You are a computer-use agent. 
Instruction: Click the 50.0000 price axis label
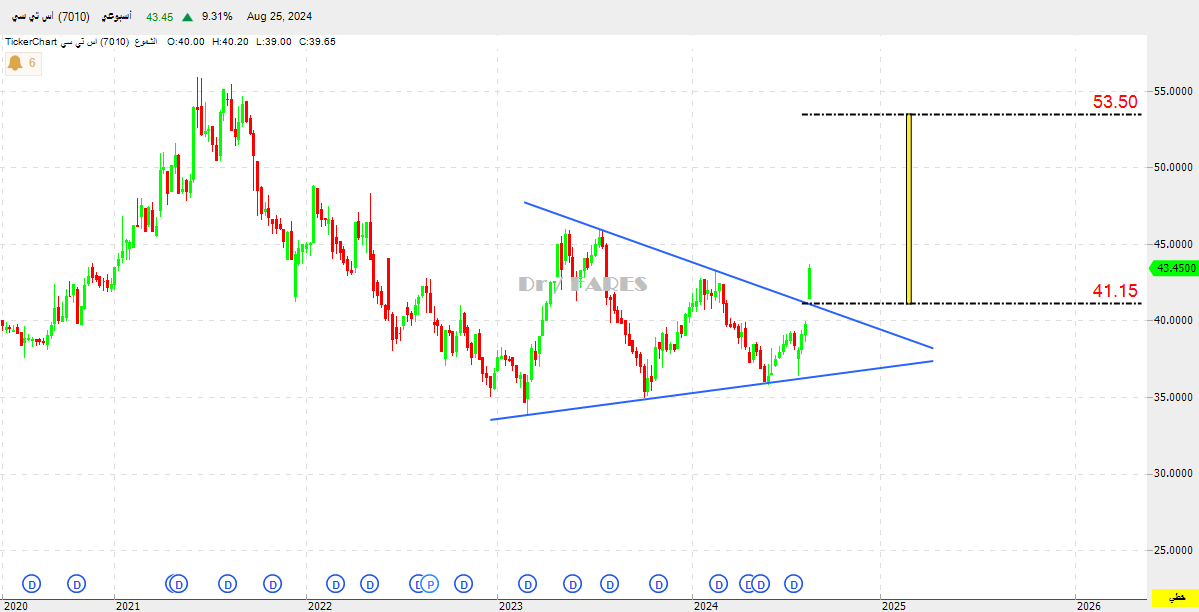[x=1173, y=168]
